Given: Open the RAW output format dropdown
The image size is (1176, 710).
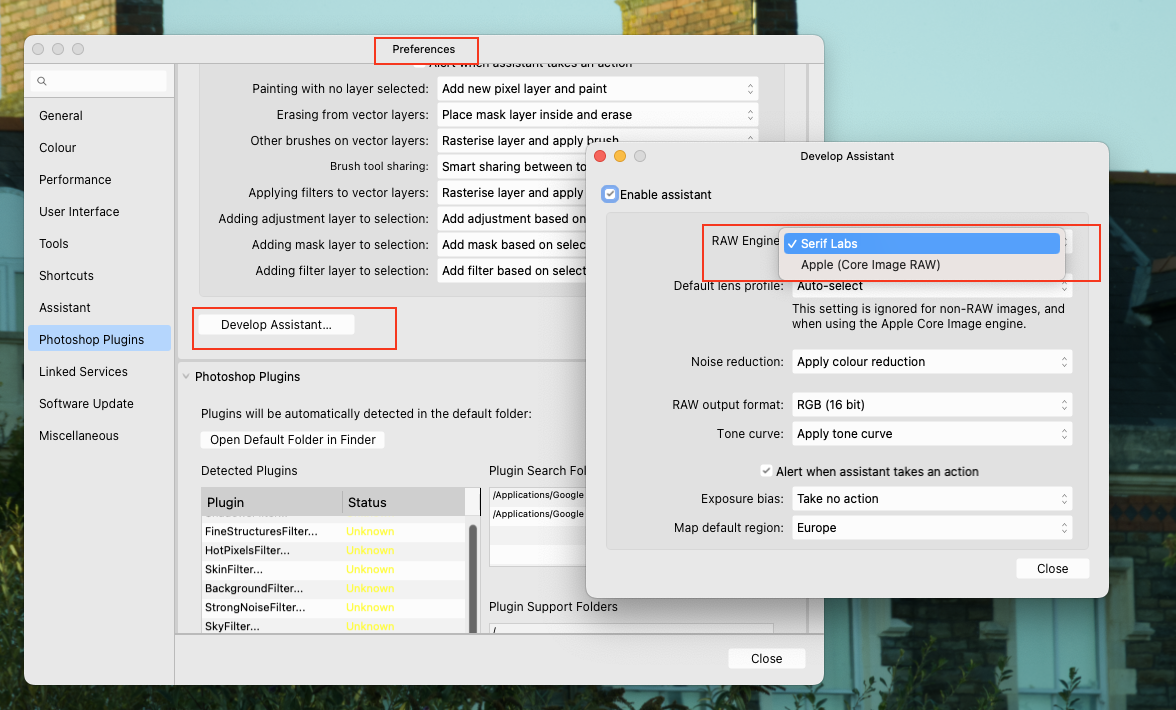Looking at the screenshot, I should [x=931, y=404].
